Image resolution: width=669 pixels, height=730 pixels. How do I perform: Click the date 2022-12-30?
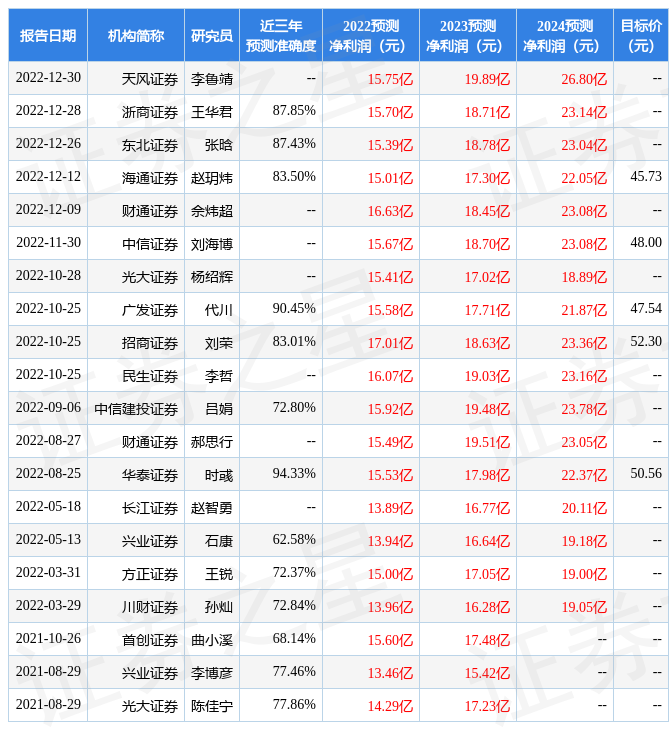(48, 77)
